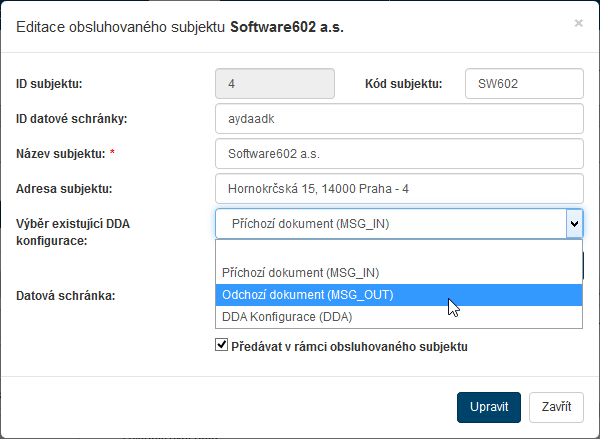Click the dialog title Software602 a.s.
The height and width of the screenshot is (439, 600).
(286, 27)
